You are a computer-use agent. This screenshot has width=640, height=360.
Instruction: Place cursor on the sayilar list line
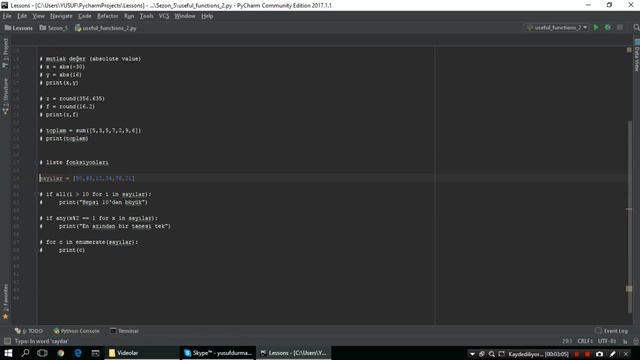coord(87,178)
